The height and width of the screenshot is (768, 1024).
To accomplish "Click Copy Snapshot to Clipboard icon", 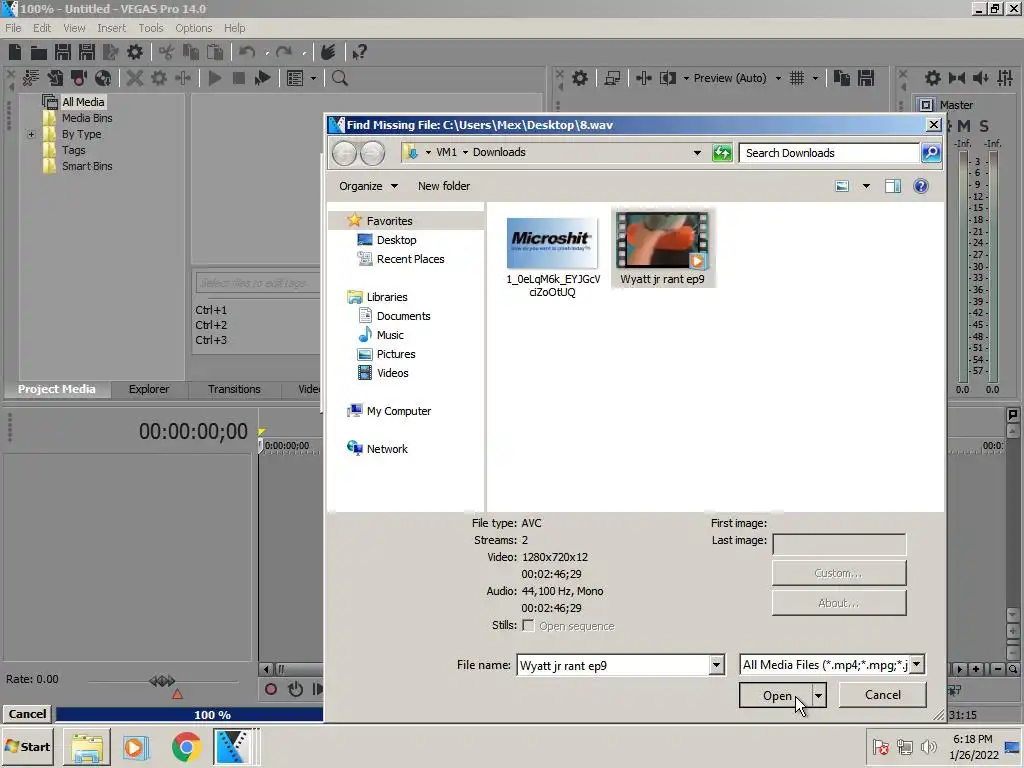I will [x=842, y=78].
